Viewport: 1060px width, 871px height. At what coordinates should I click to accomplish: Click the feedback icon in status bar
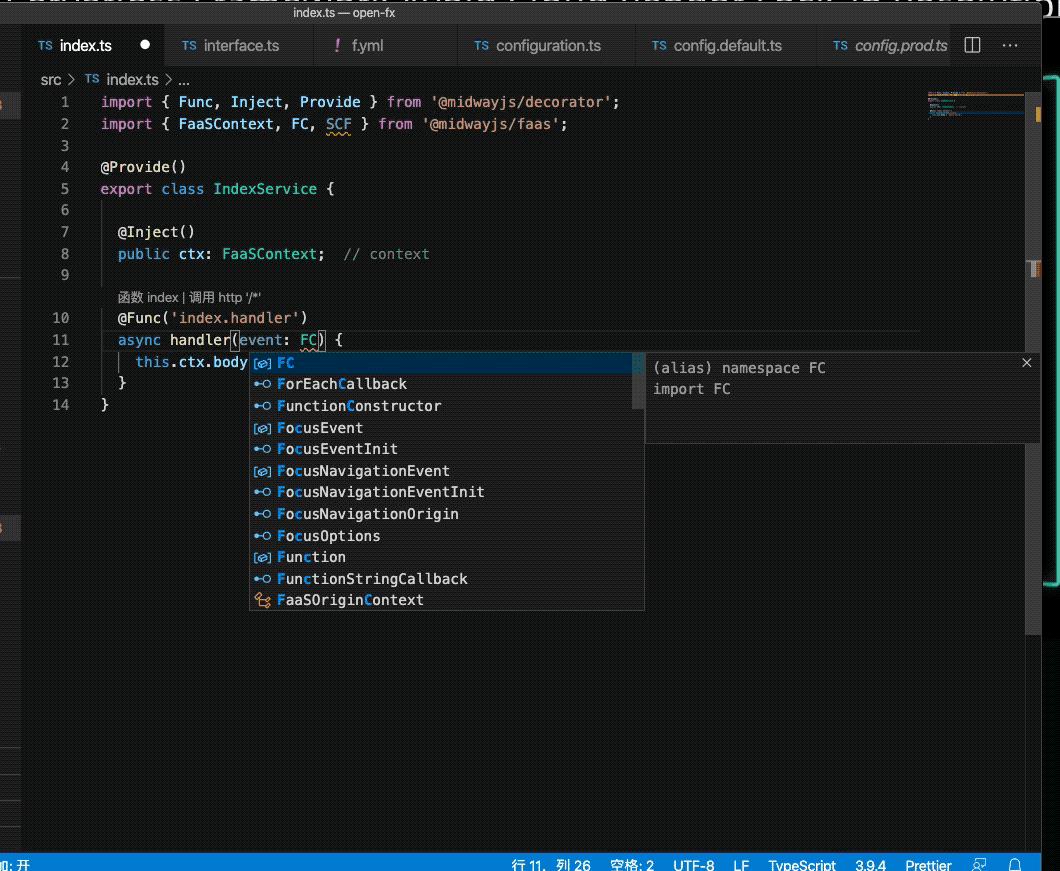click(x=979, y=865)
